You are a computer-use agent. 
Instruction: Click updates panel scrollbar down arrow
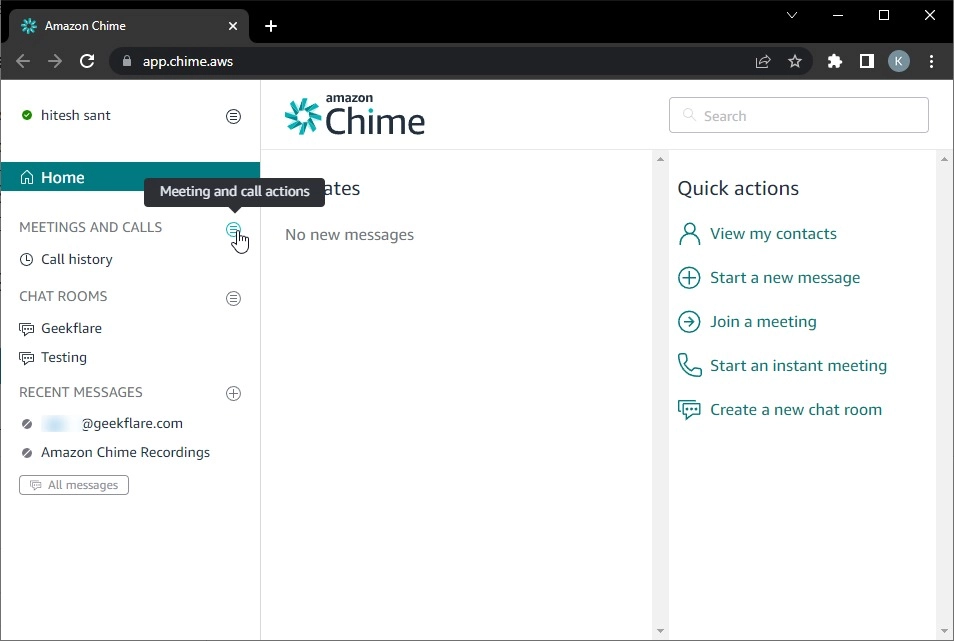[x=660, y=631]
